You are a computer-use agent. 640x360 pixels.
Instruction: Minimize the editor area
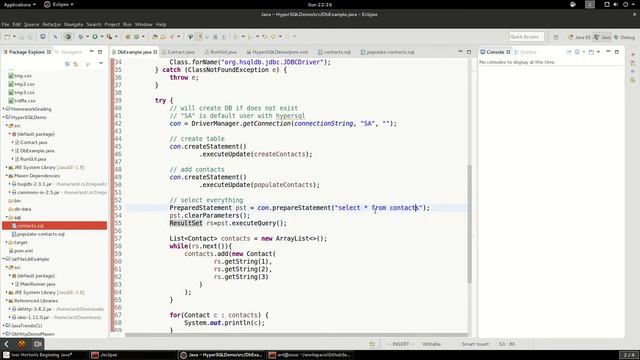[x=460, y=52]
